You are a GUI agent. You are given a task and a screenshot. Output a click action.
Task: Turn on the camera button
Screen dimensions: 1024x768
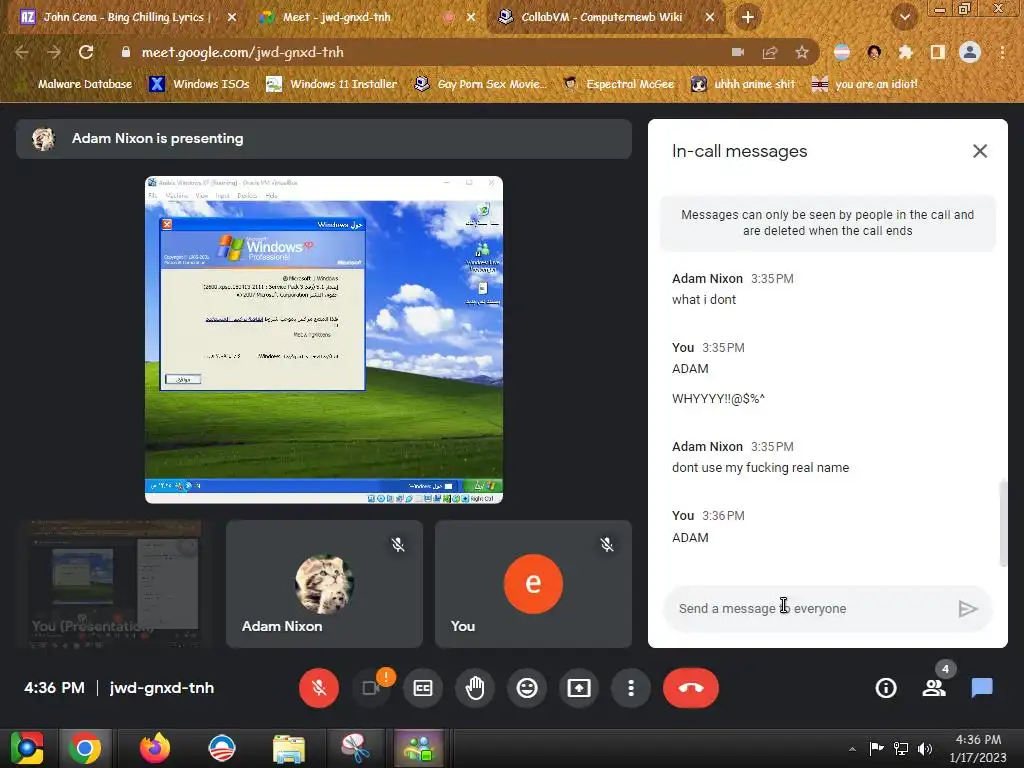371,688
